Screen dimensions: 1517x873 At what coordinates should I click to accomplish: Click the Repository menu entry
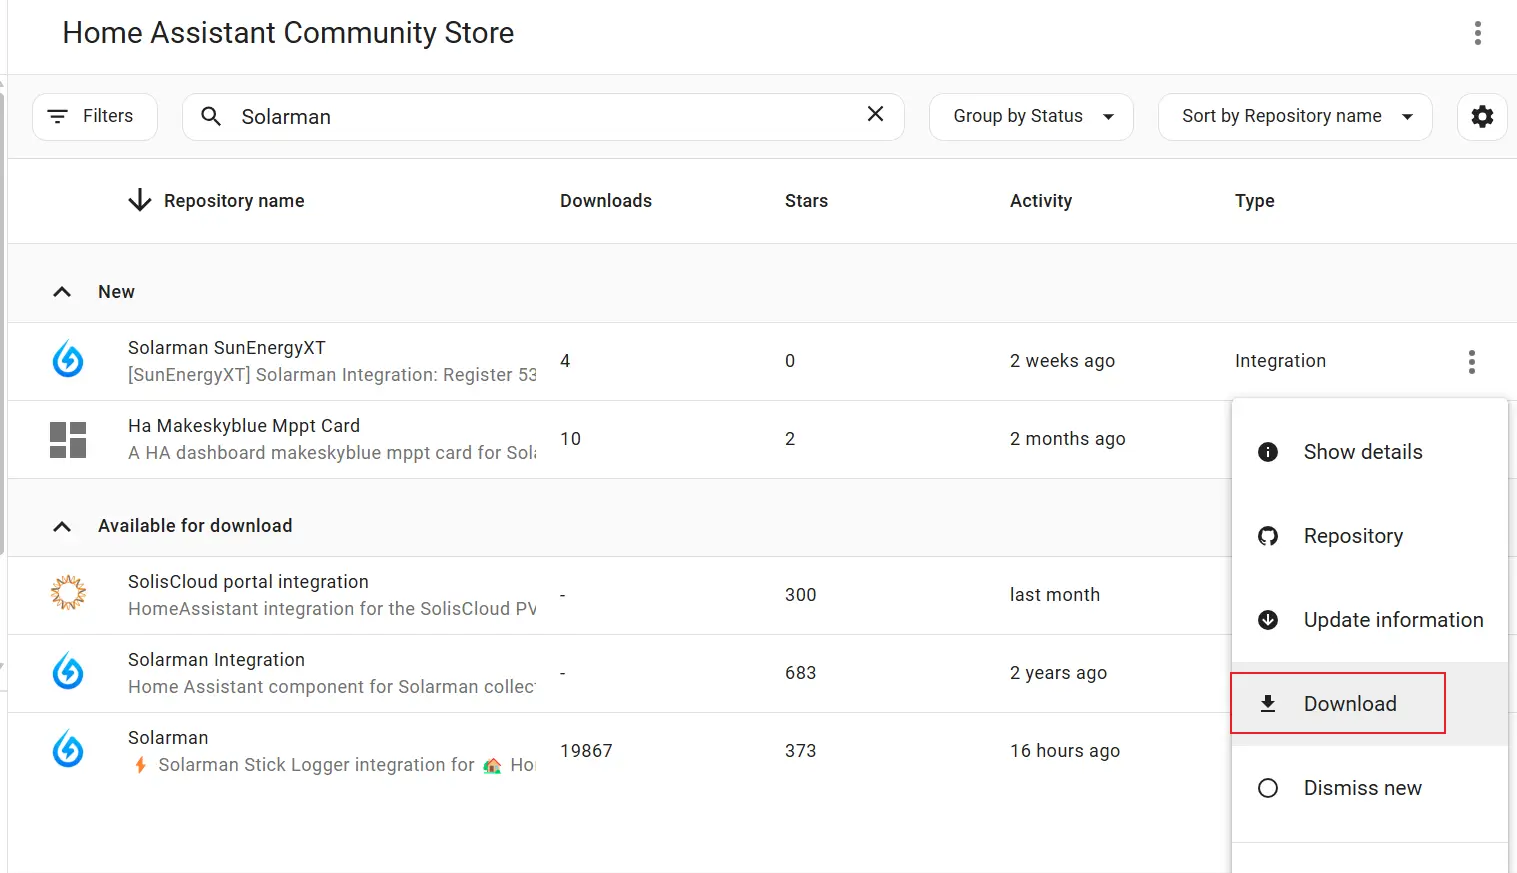[x=1352, y=536]
